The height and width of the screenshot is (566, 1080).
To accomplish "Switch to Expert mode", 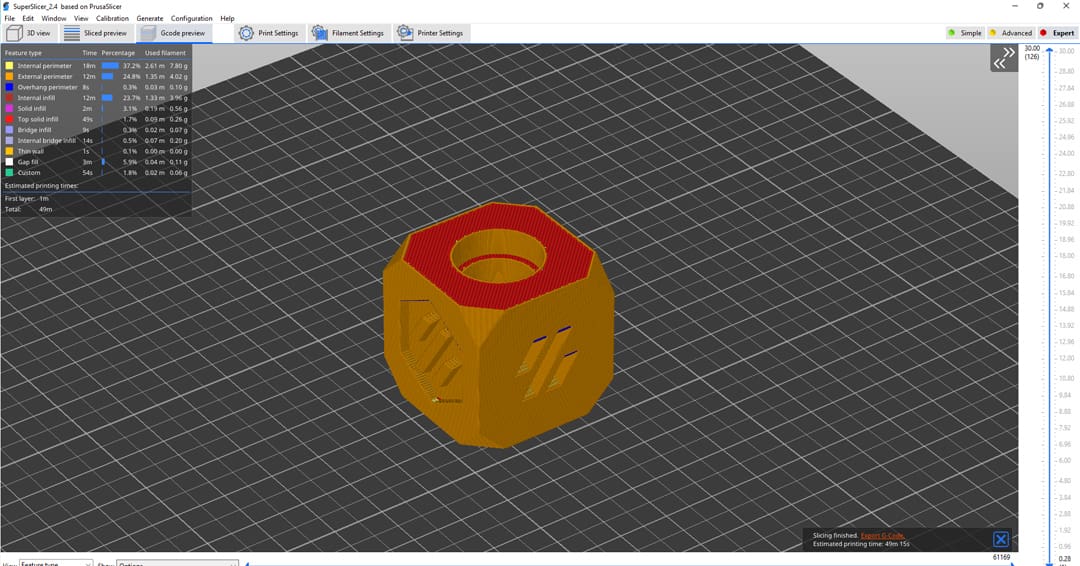I will pos(1057,33).
